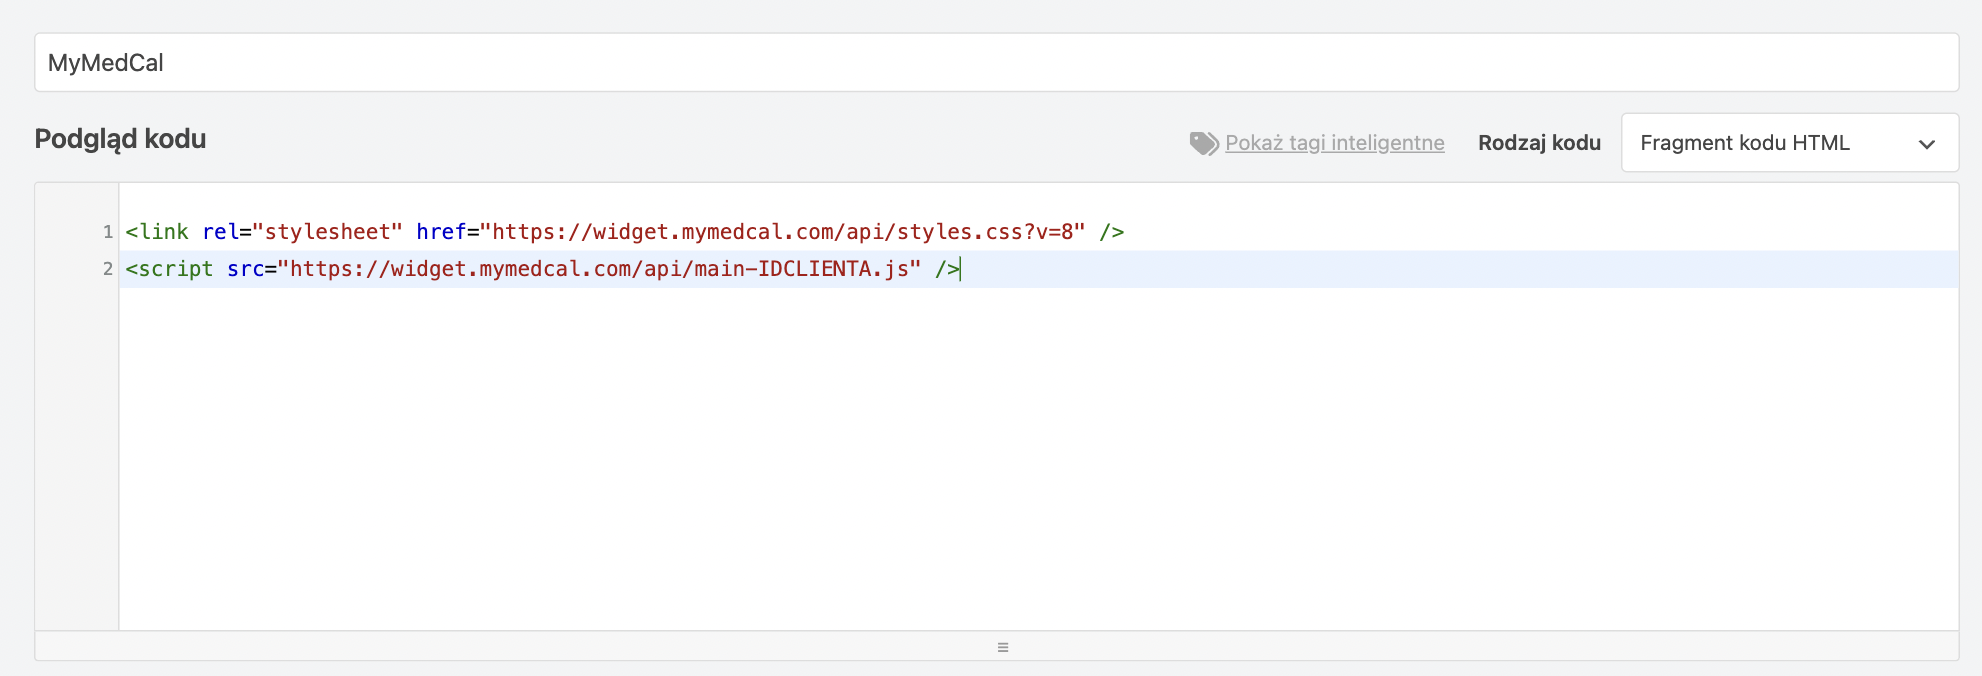
Task: Click the "stylesheet" value in line 1
Action: pos(327,232)
